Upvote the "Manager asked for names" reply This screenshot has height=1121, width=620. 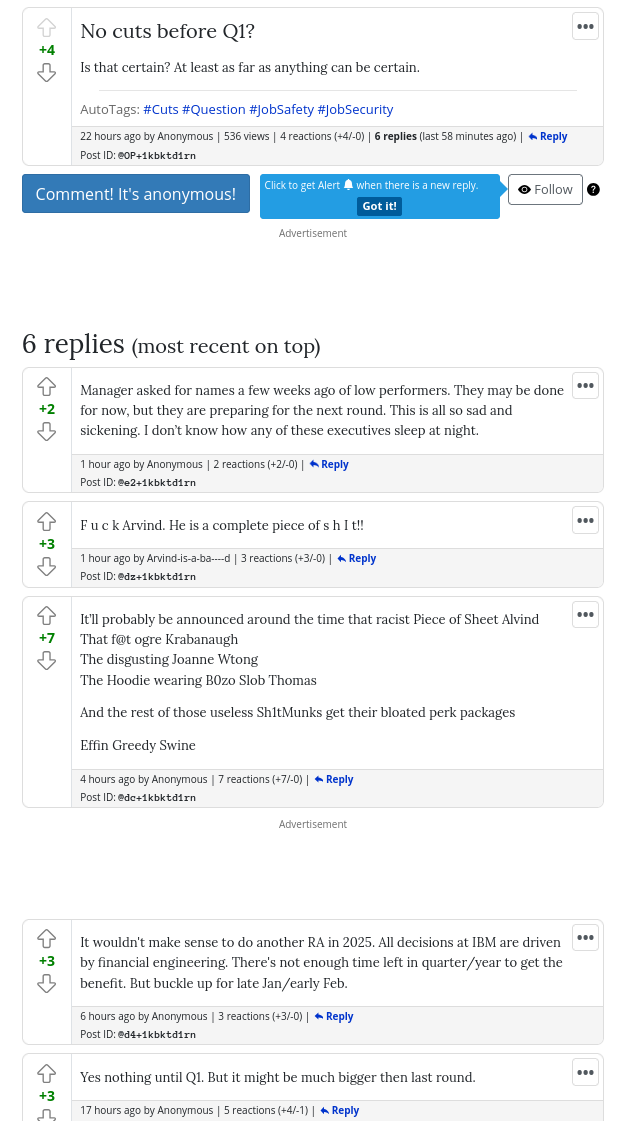(46, 387)
